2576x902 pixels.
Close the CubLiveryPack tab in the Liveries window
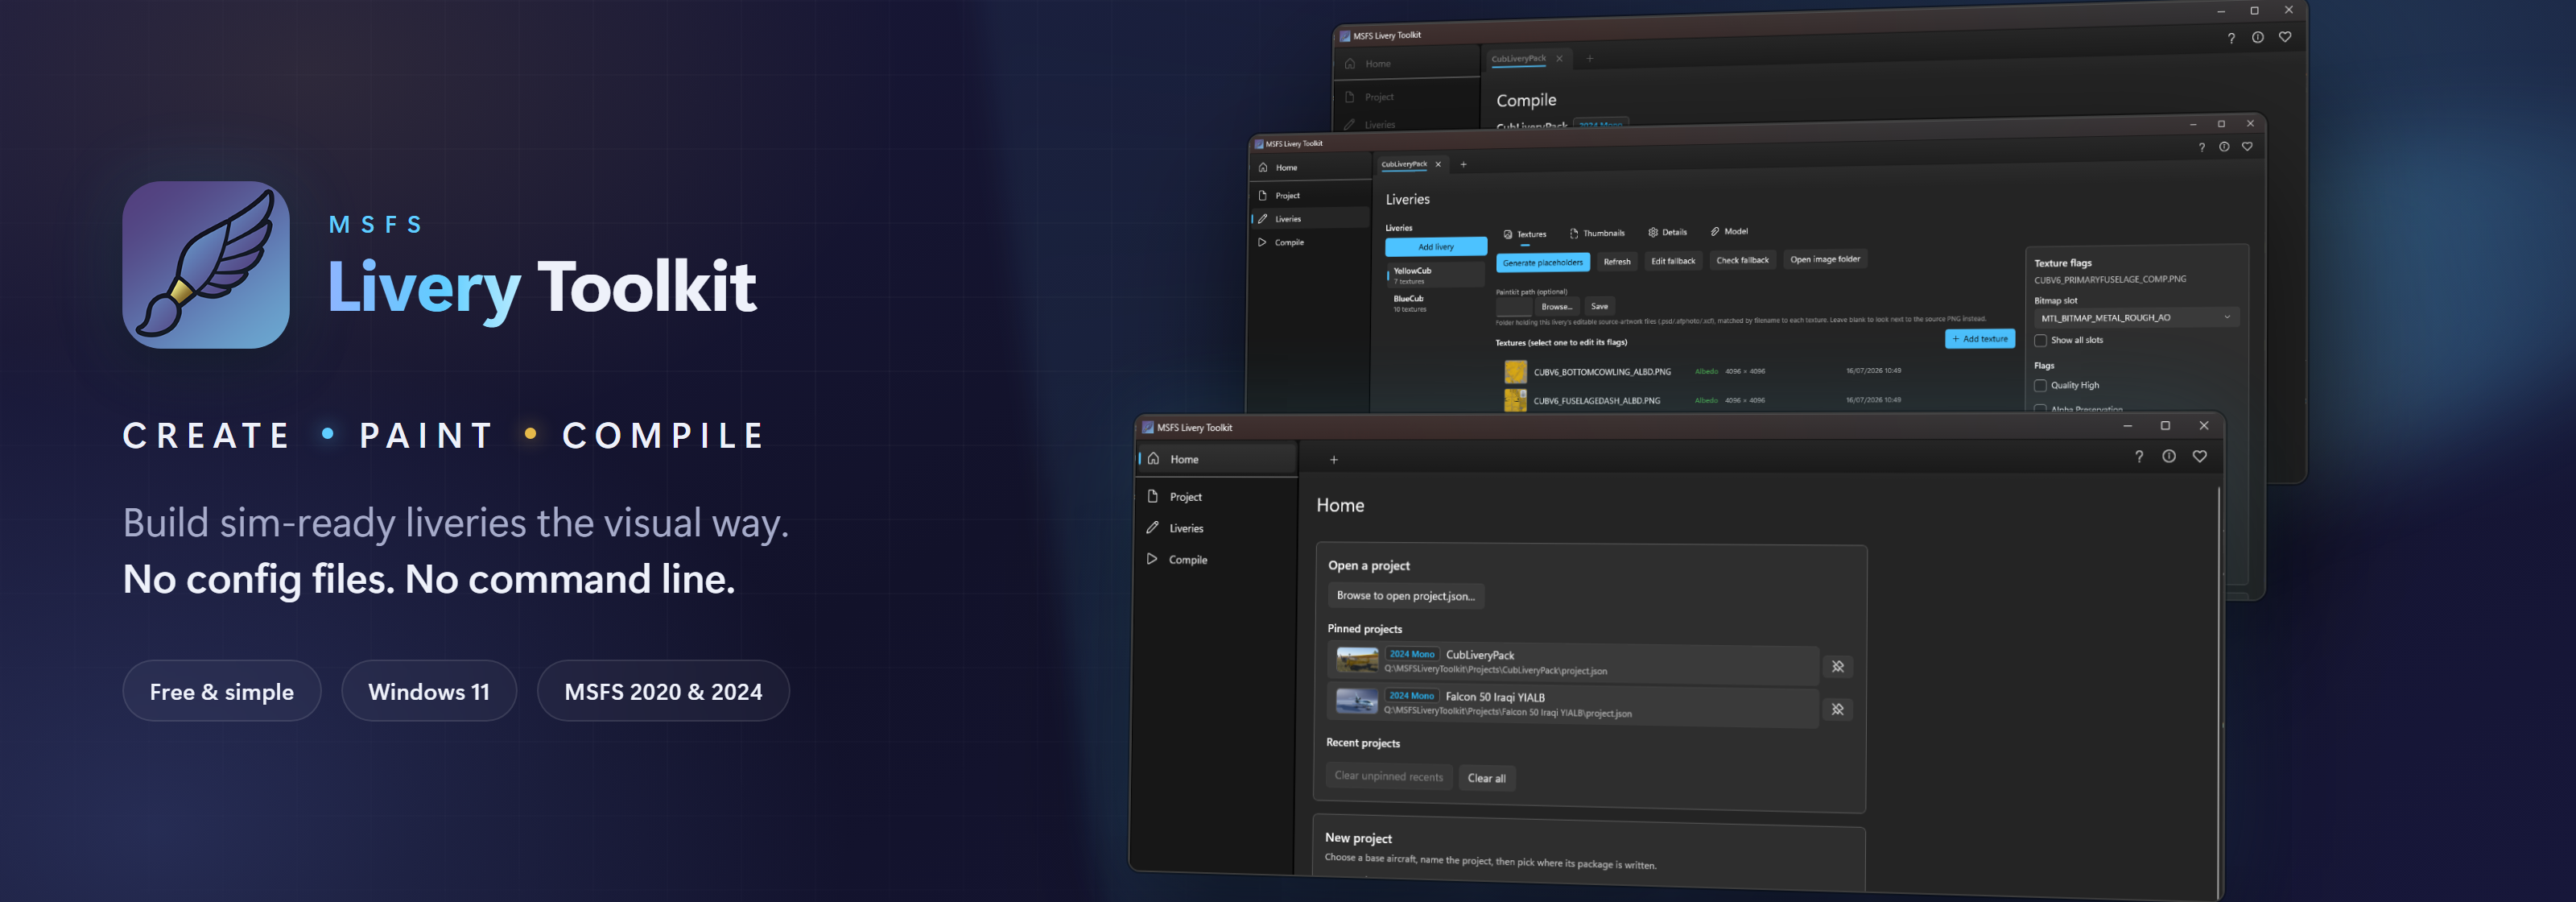1438,165
